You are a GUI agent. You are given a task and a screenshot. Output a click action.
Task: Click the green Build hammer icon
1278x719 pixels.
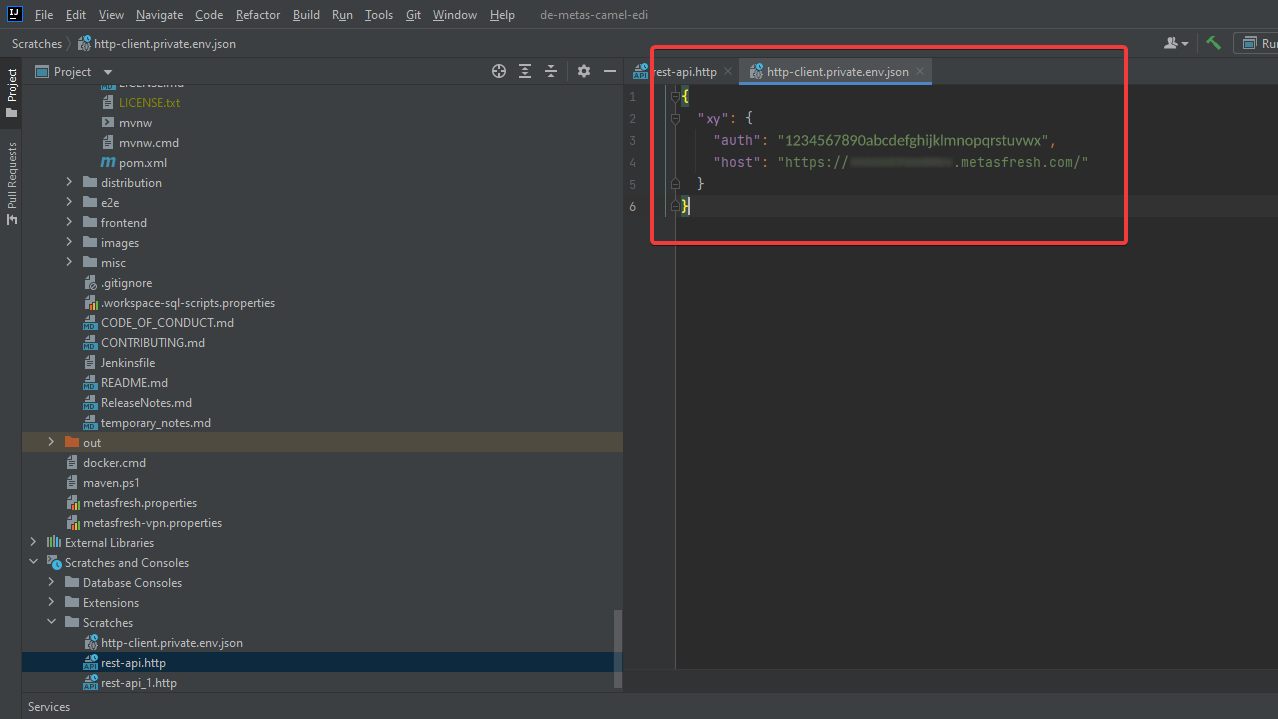pyautogui.click(x=1212, y=43)
